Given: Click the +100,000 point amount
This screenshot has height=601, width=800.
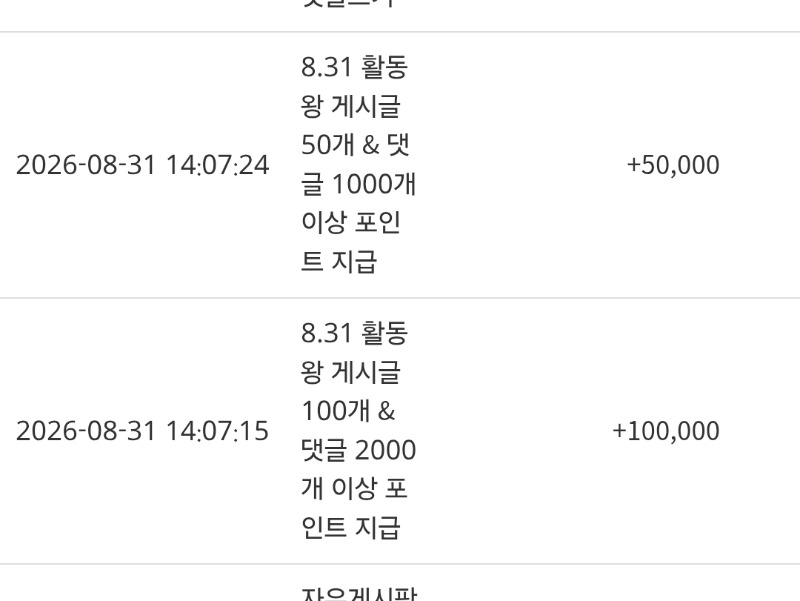Looking at the screenshot, I should click(x=666, y=431).
